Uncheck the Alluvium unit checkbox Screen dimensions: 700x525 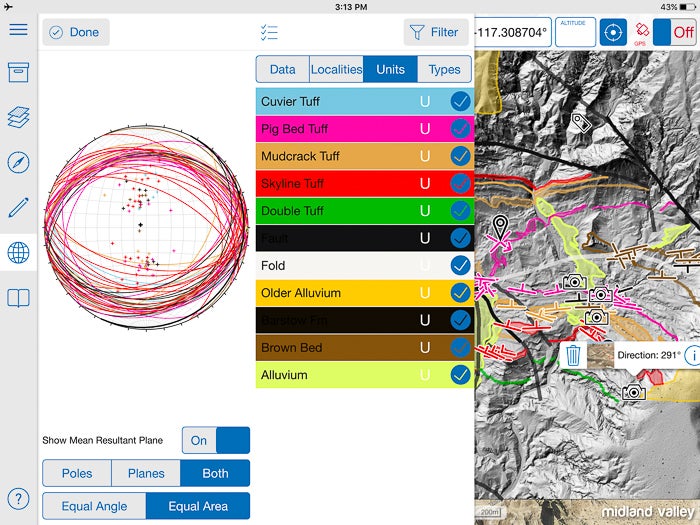(x=460, y=375)
